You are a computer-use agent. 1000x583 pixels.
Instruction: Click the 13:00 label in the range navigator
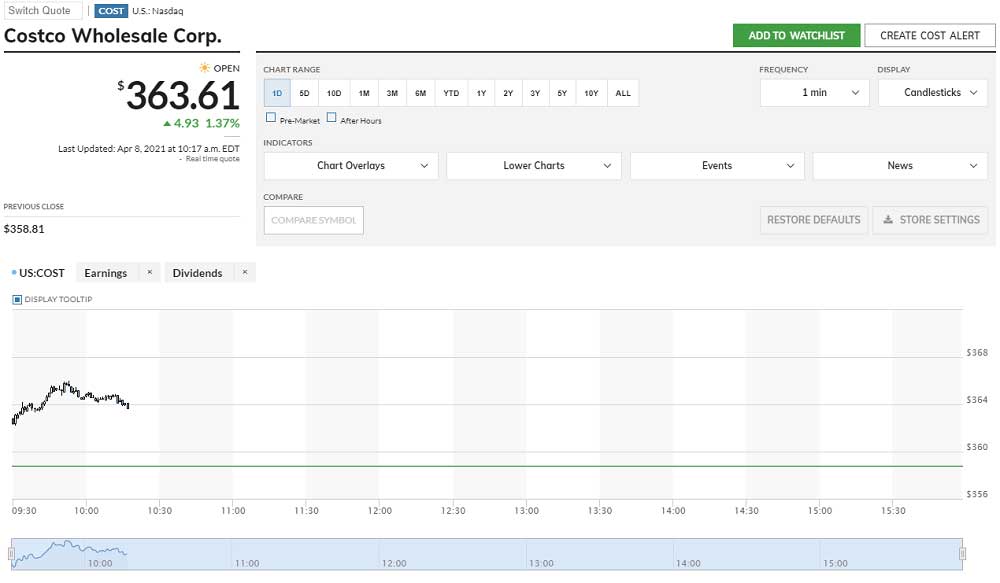[x=541, y=563]
